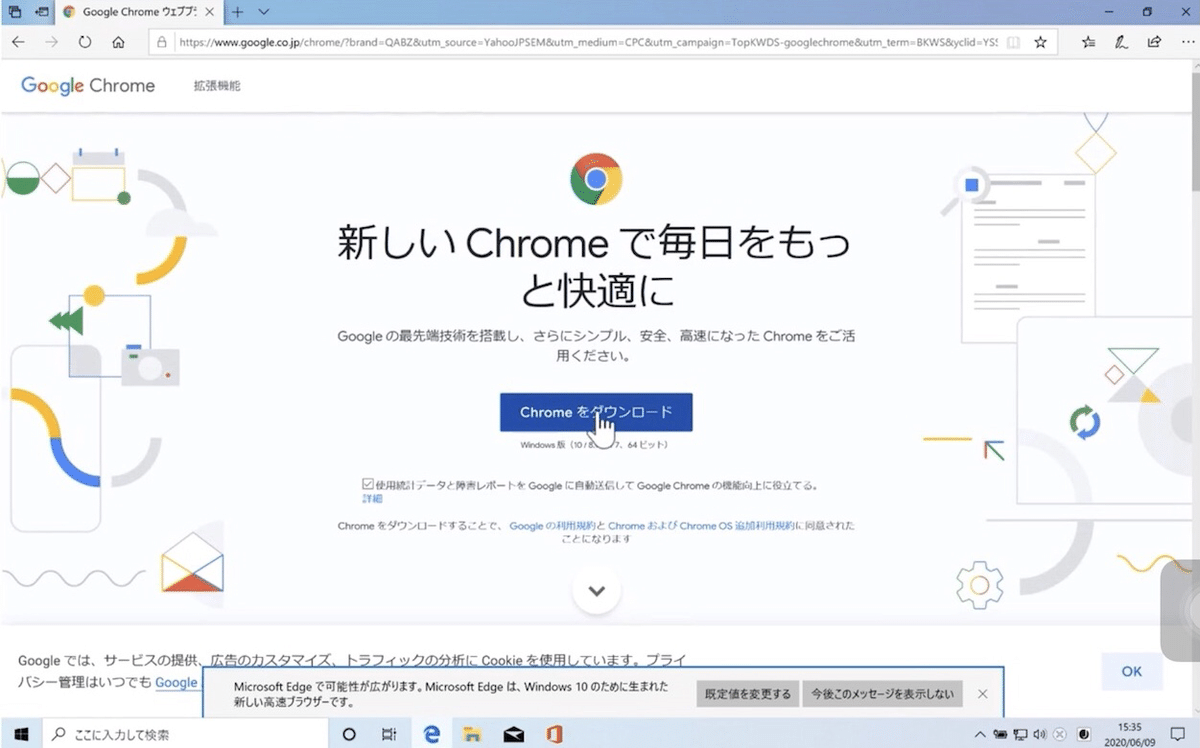Click the Edge back arrow button

[18, 42]
